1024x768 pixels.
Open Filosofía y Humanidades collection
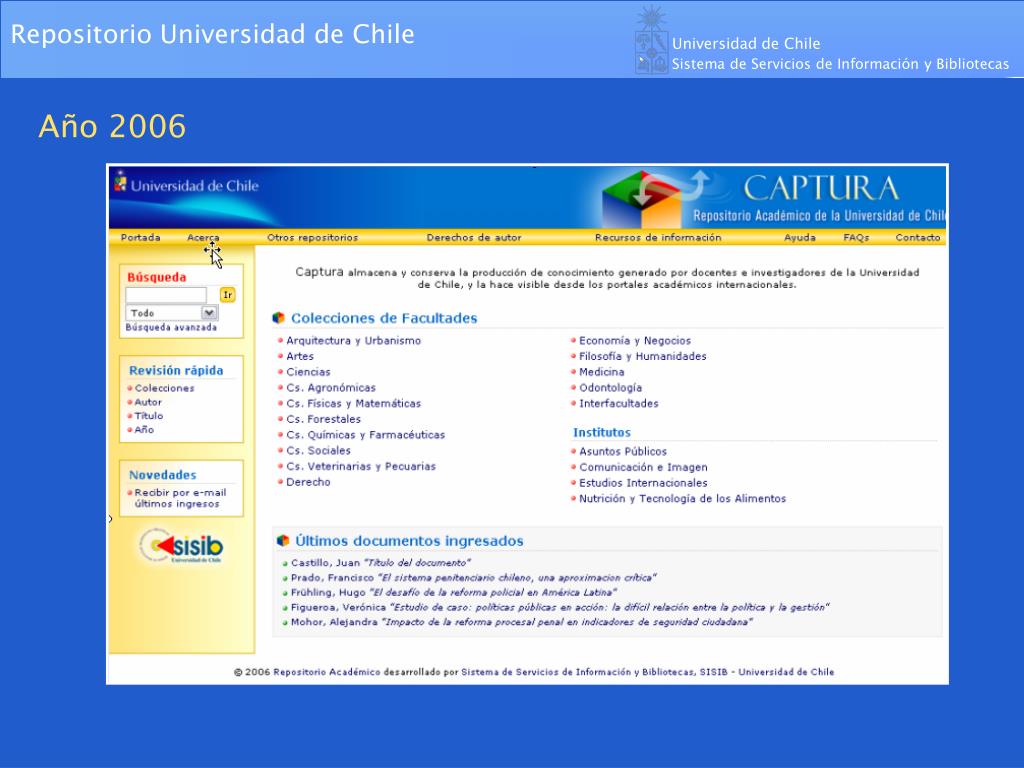[643, 357]
